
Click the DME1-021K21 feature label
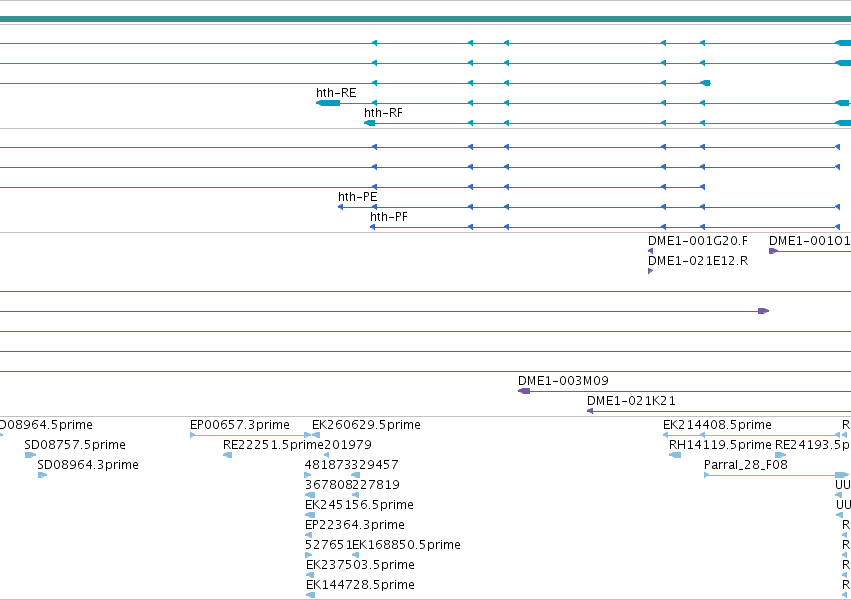click(x=631, y=401)
